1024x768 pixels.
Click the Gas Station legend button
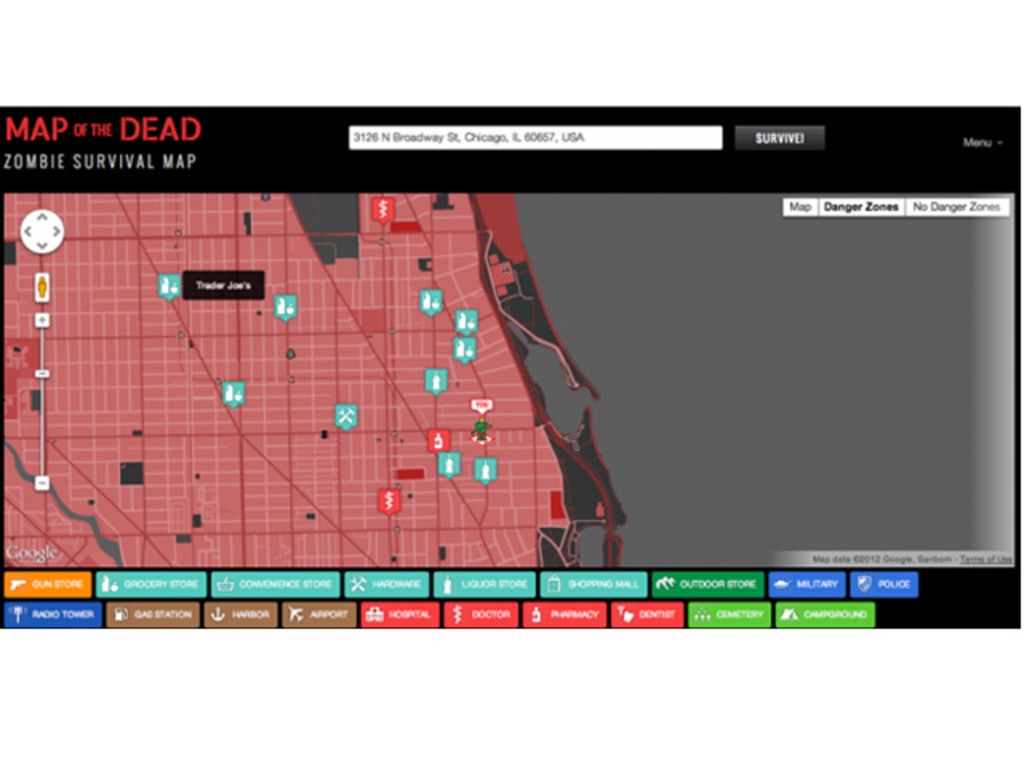[x=153, y=615]
